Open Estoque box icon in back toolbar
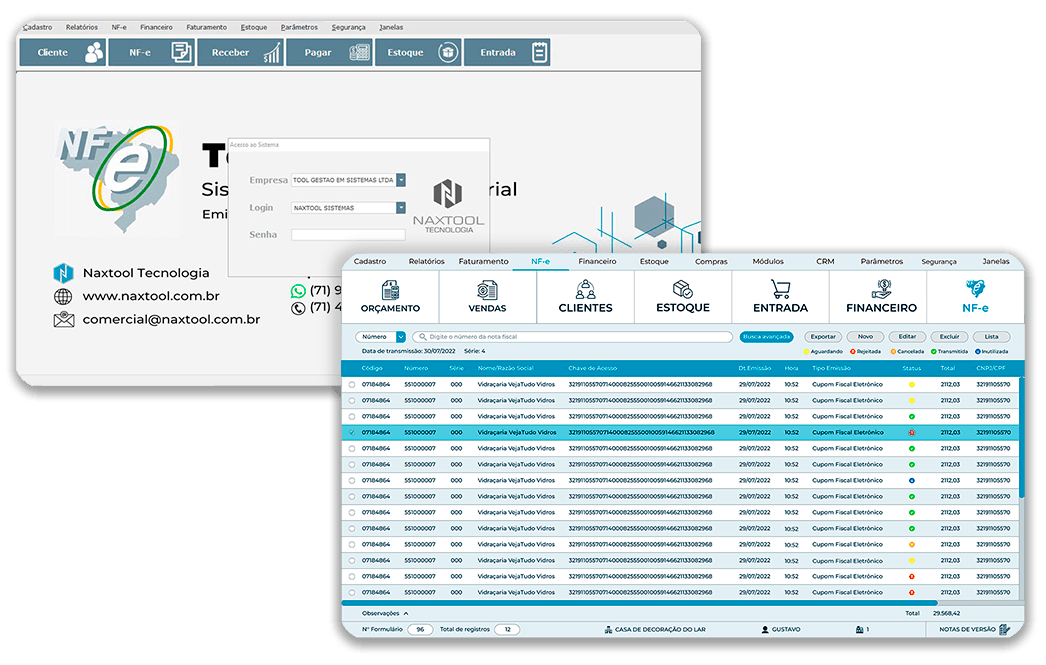The height and width of the screenshot is (665, 1046). 448,52
